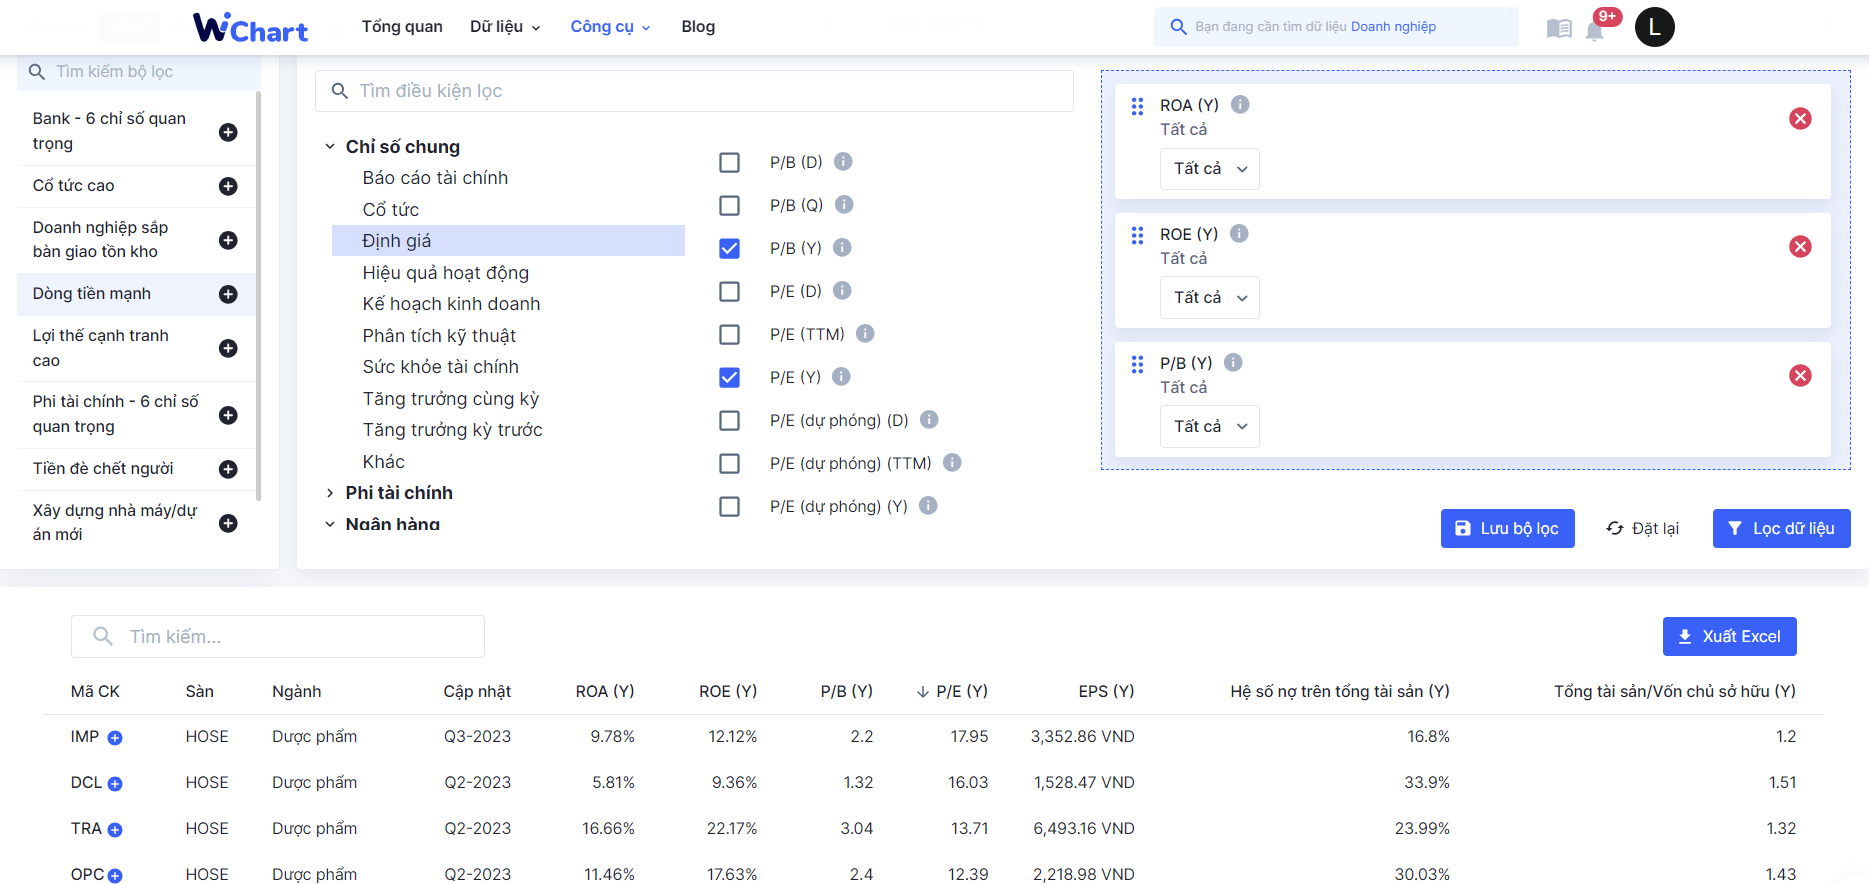This screenshot has height=884, width=1869.
Task: Show info for P/E (TTM) condition
Action: click(x=865, y=333)
